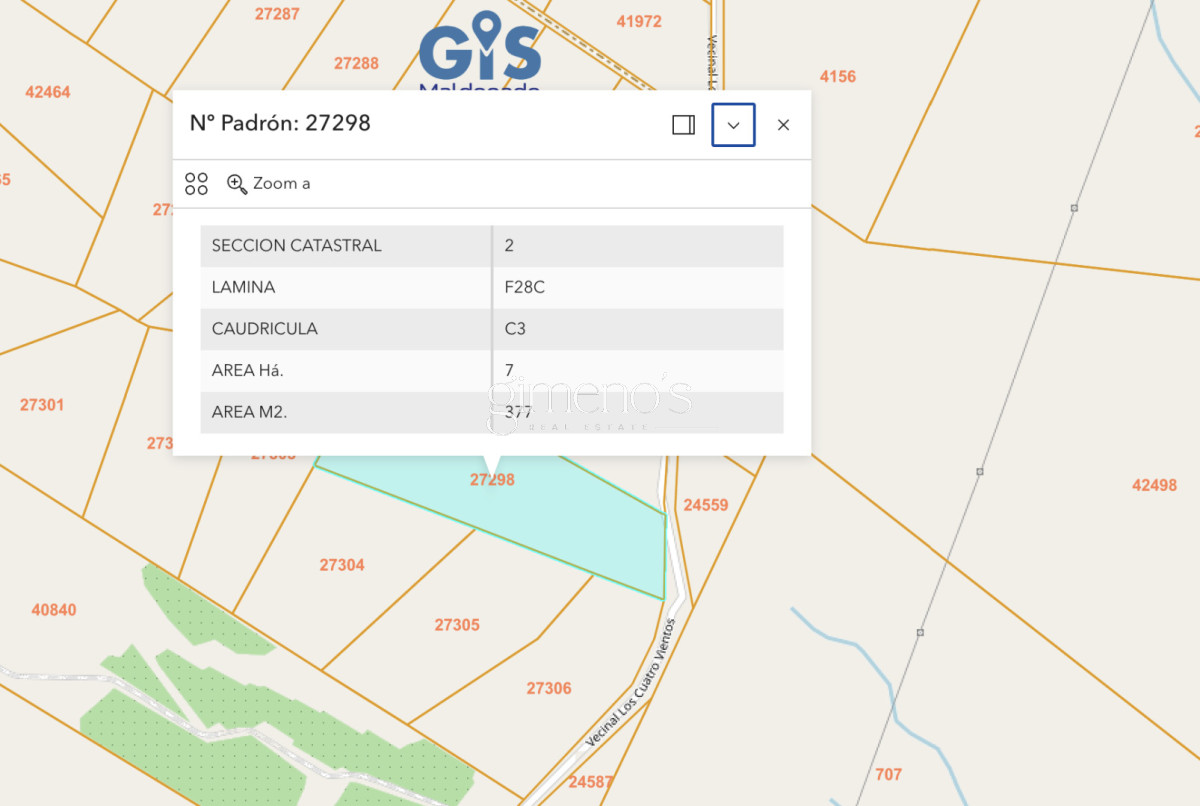Viewport: 1200px width, 806px height.
Task: Open the four-circle actions menu icon
Action: [x=196, y=184]
